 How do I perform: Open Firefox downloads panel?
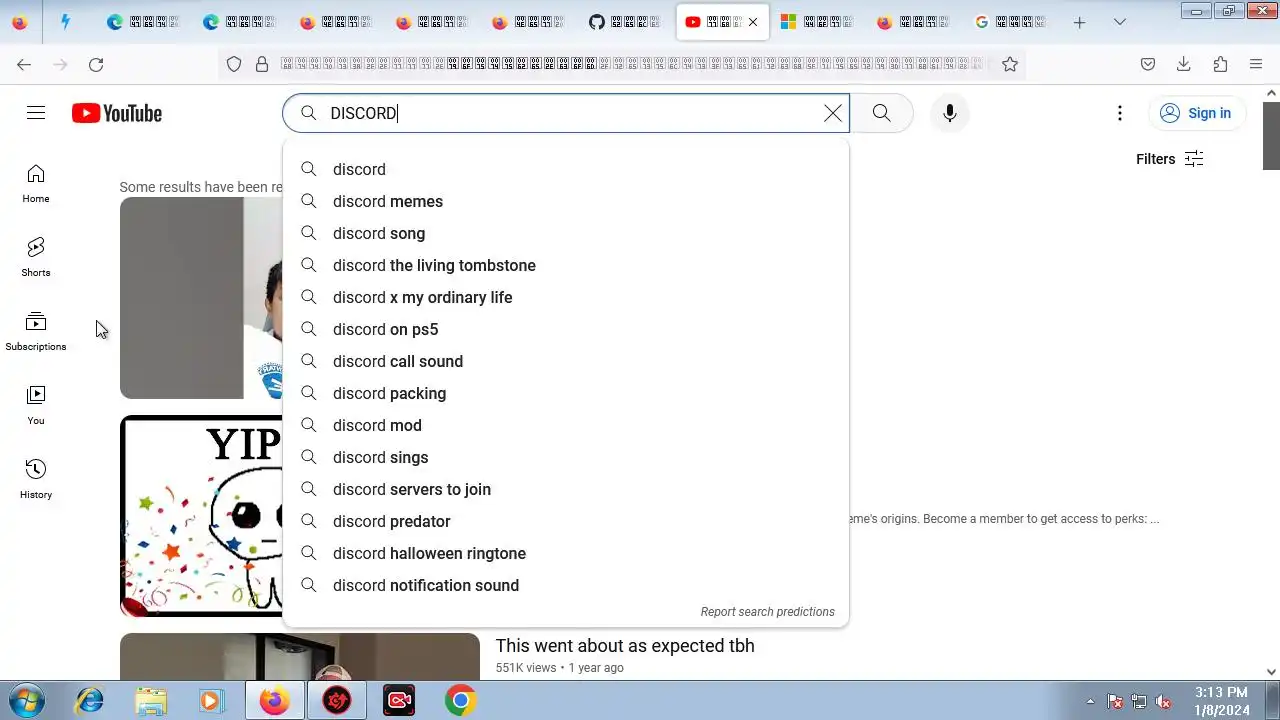point(1184,64)
